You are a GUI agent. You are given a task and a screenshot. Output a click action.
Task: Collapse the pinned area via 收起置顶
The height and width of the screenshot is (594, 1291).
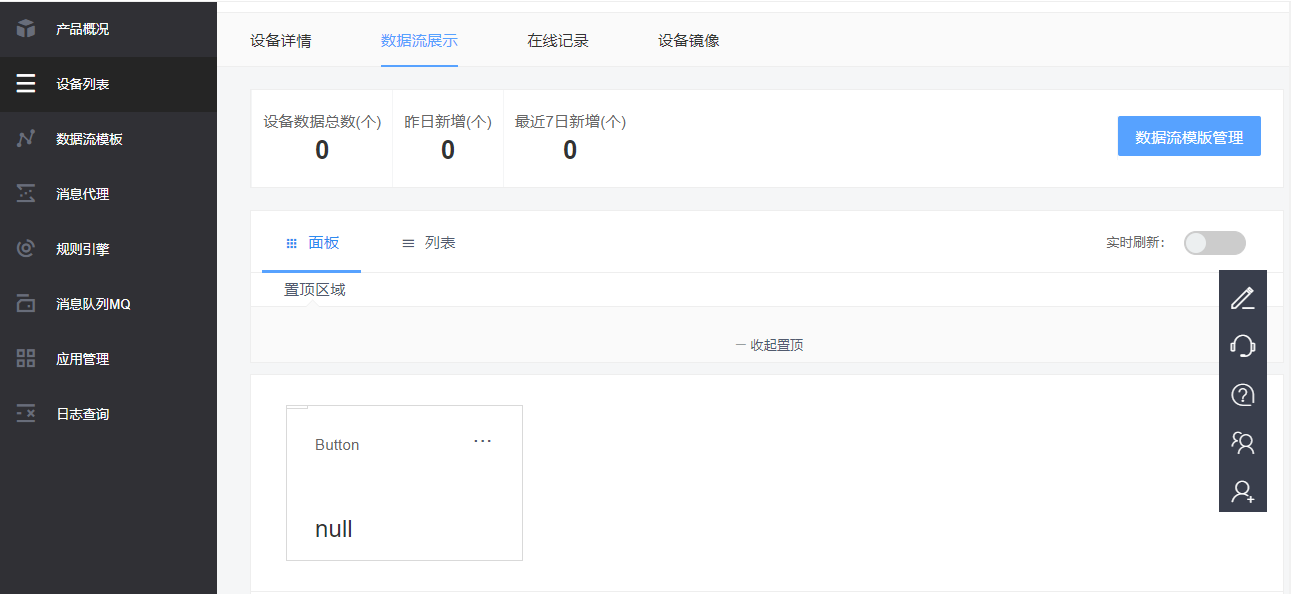click(x=769, y=345)
